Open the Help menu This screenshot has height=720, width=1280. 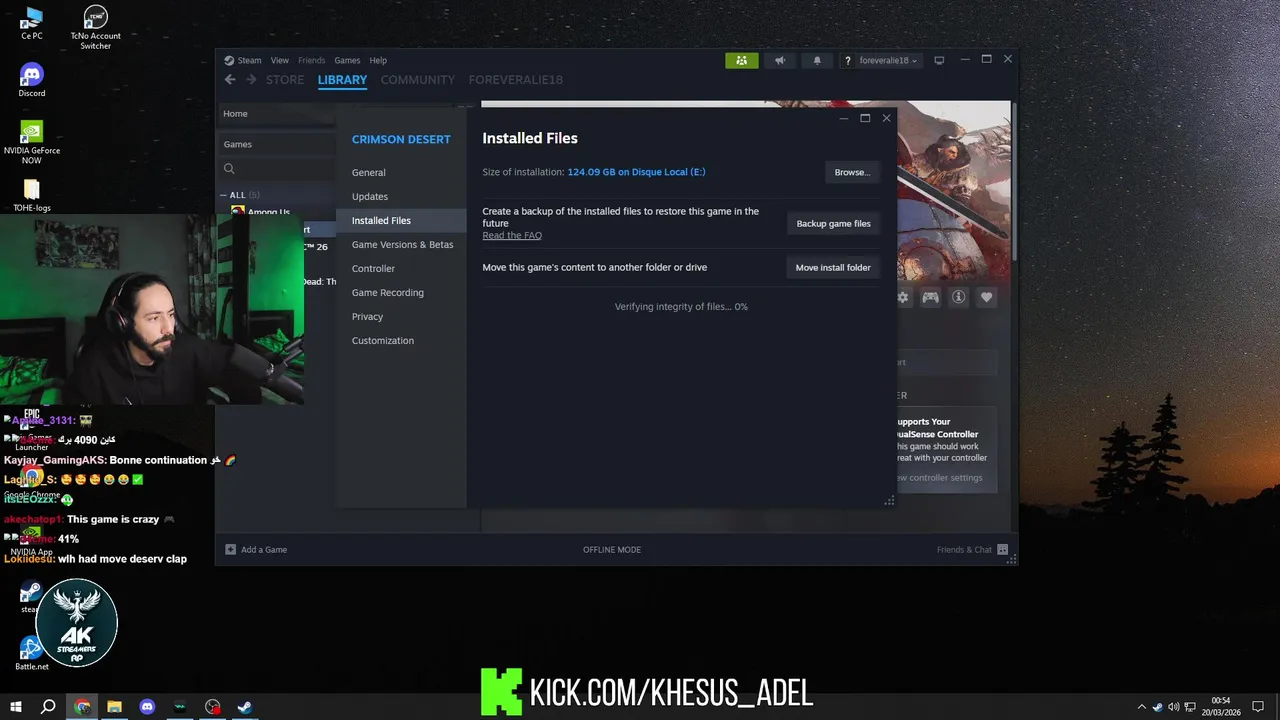378,60
